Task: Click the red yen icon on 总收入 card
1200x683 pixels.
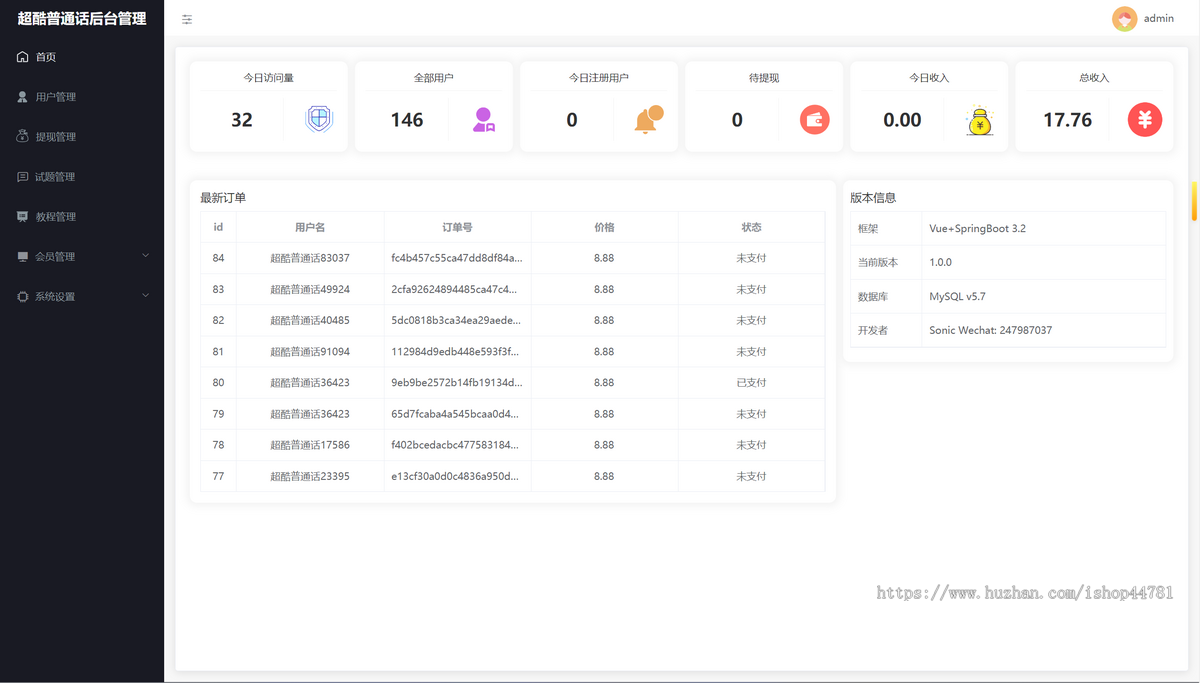Action: pyautogui.click(x=1144, y=120)
